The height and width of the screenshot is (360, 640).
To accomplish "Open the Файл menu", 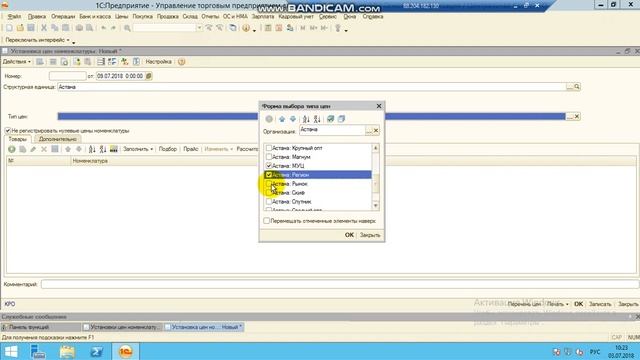I will (14, 17).
